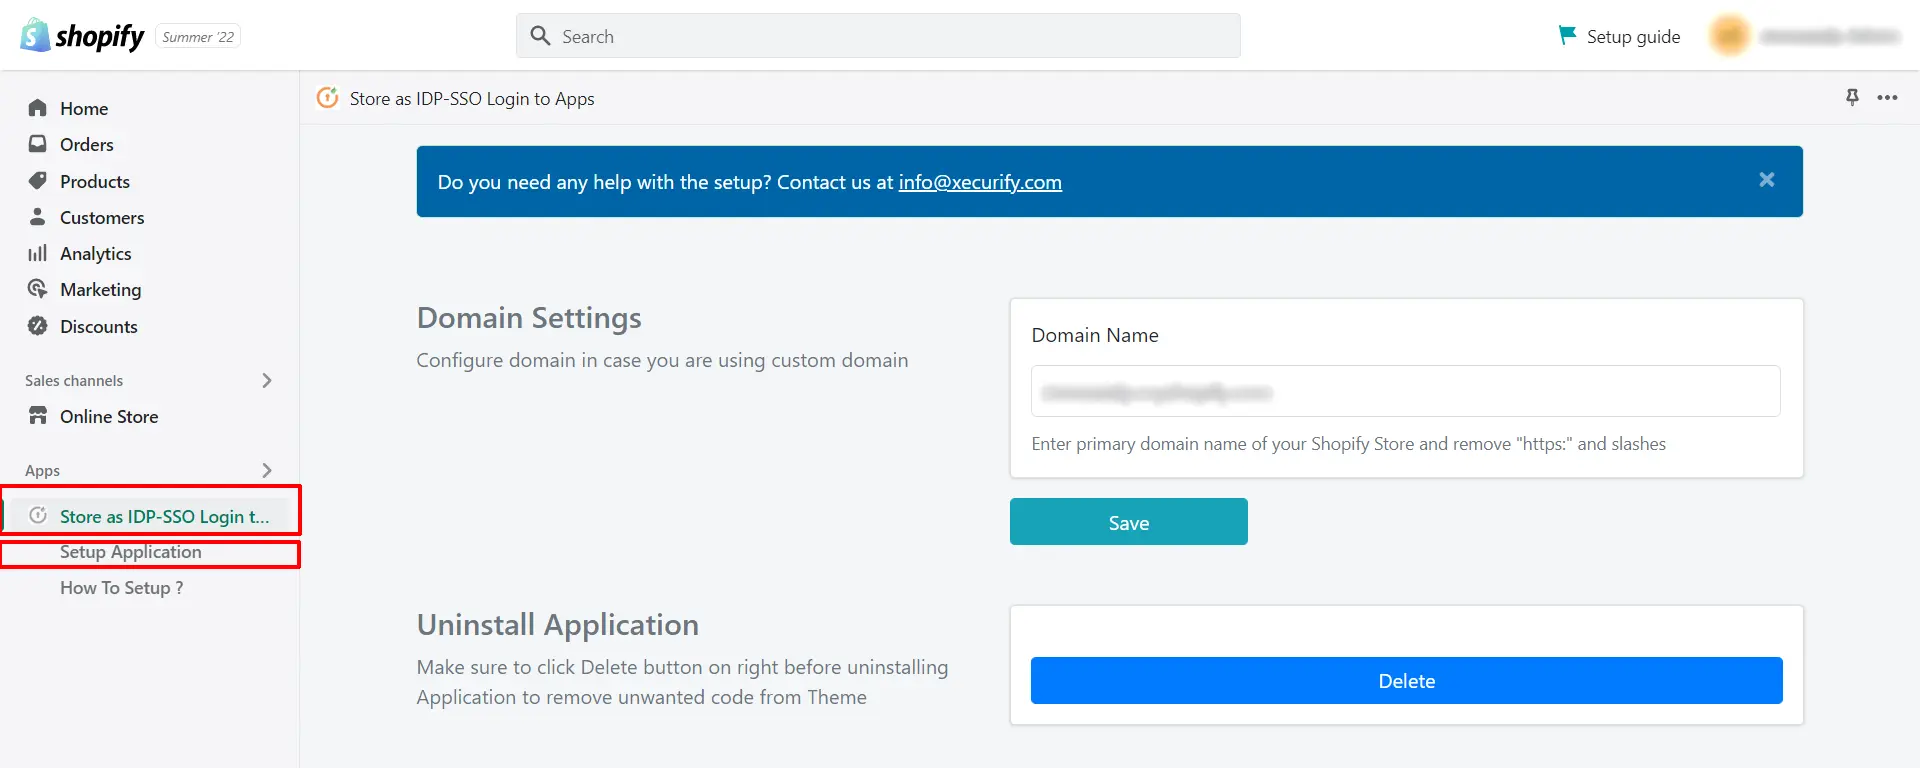Go to Home in sidebar
This screenshot has width=1920, height=768.
84,108
